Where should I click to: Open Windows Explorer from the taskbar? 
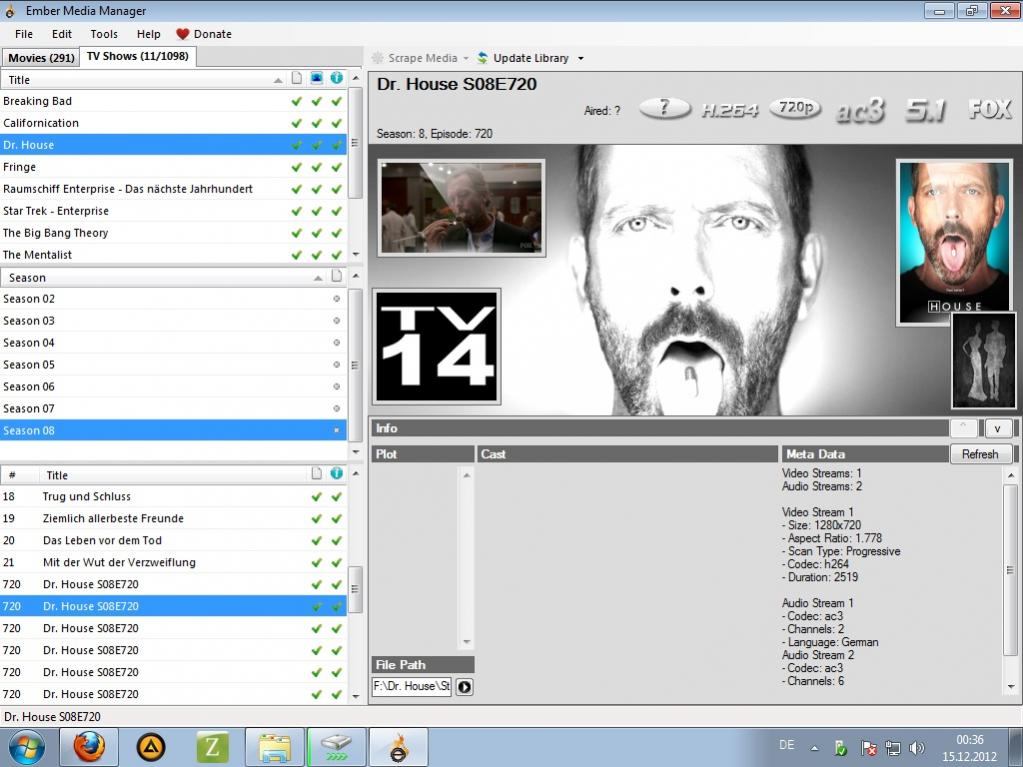275,747
